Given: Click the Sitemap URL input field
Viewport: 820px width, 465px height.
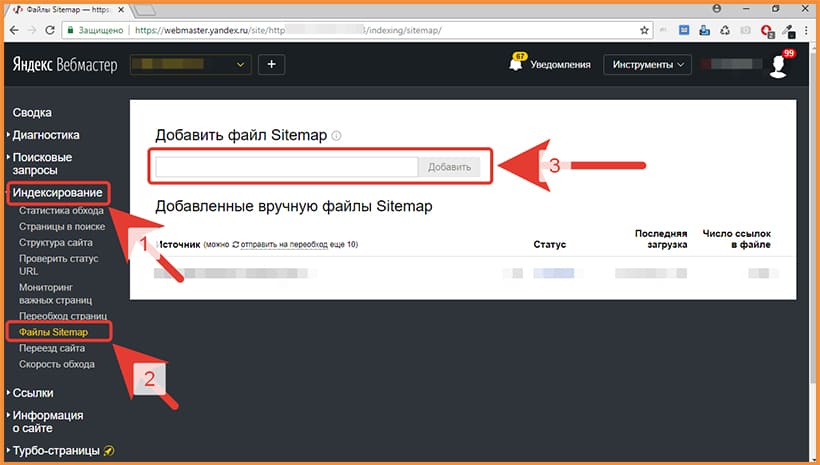Looking at the screenshot, I should (x=287, y=167).
